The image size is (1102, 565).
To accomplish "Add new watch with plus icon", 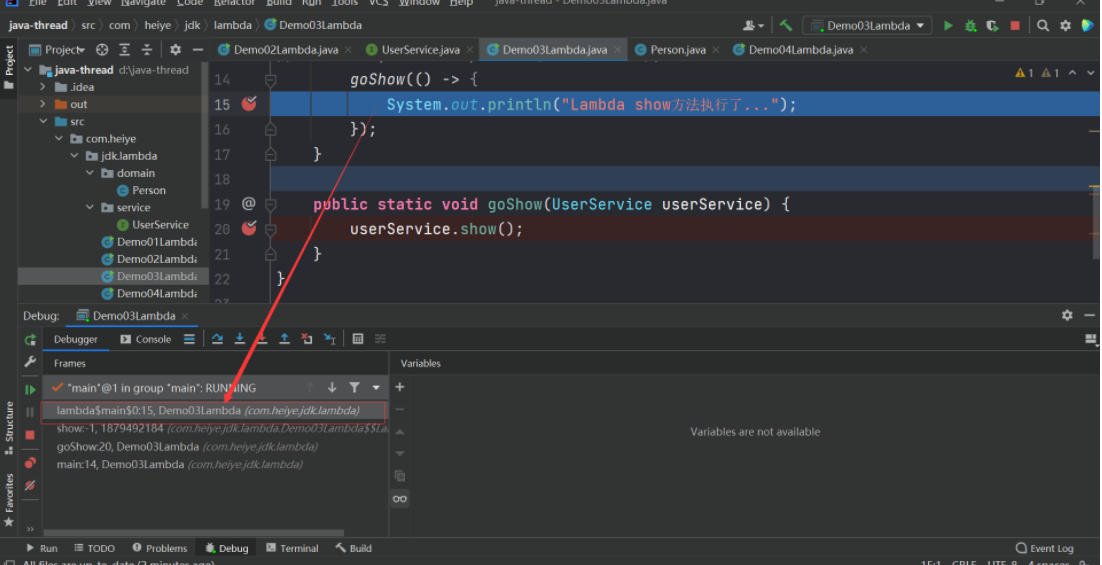I will click(x=400, y=387).
